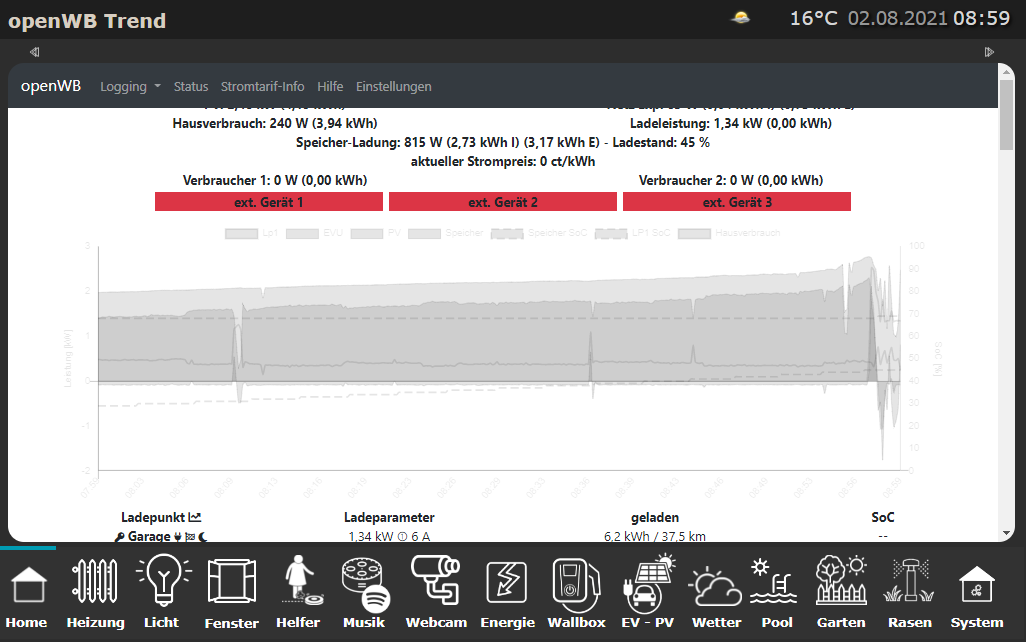Open the Heizung radiator page
Image resolution: width=1026 pixels, height=642 pixels.
click(96, 592)
